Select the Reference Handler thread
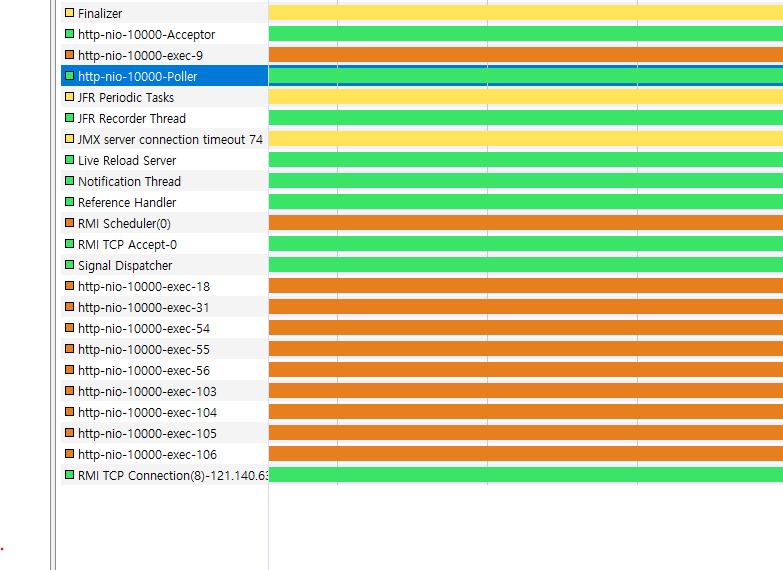 [164, 202]
